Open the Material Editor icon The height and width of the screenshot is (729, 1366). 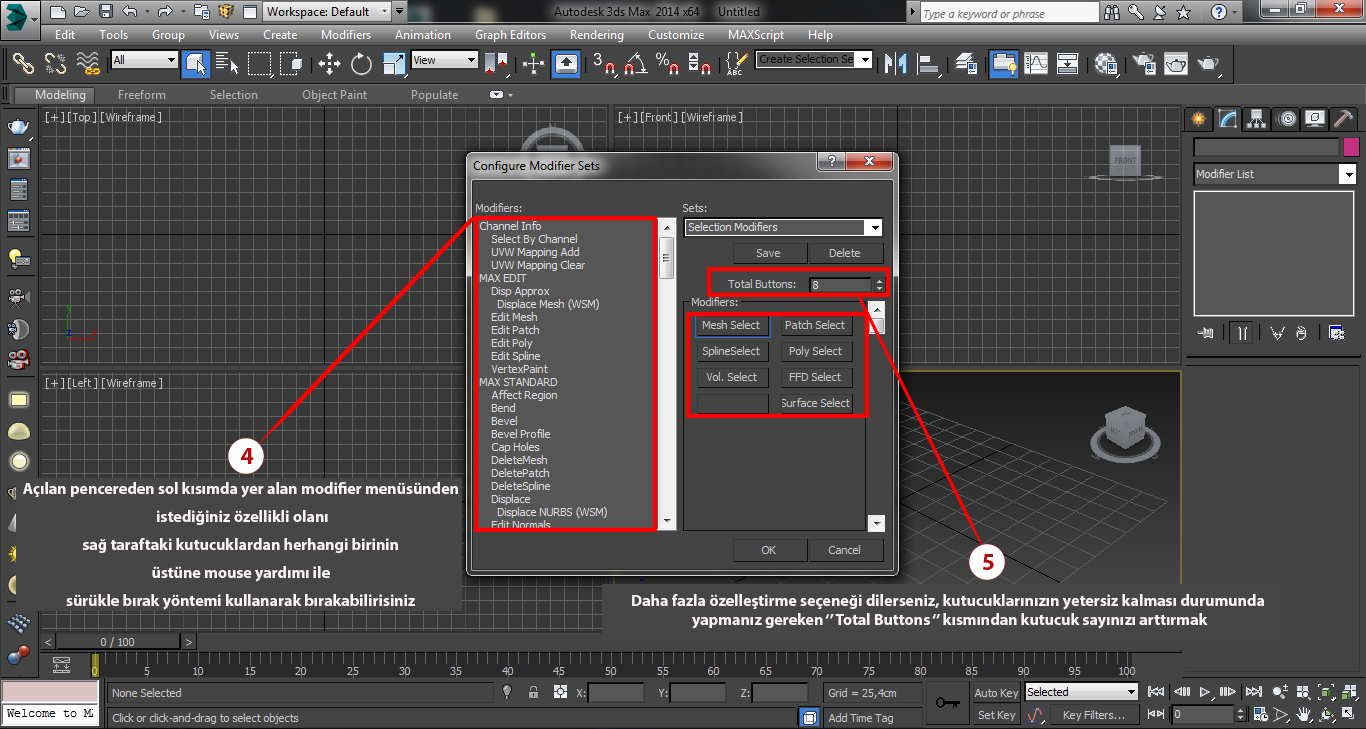[1106, 63]
